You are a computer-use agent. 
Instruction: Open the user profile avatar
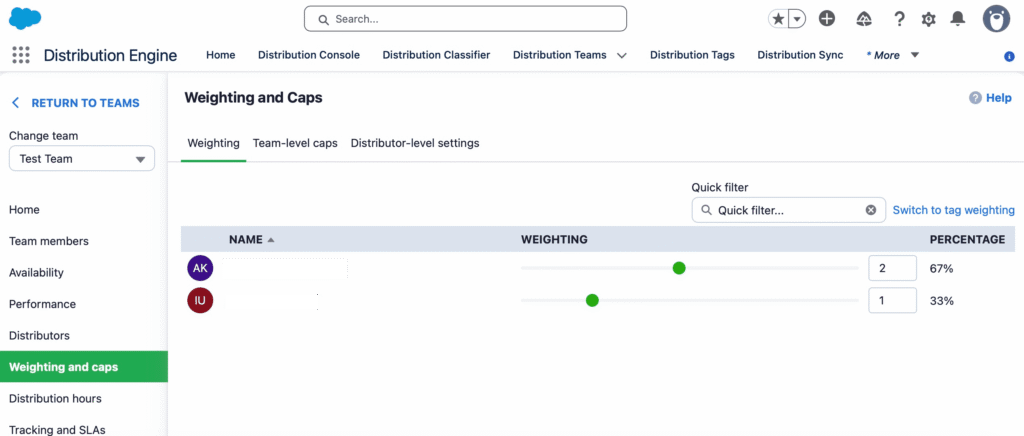(x=996, y=19)
